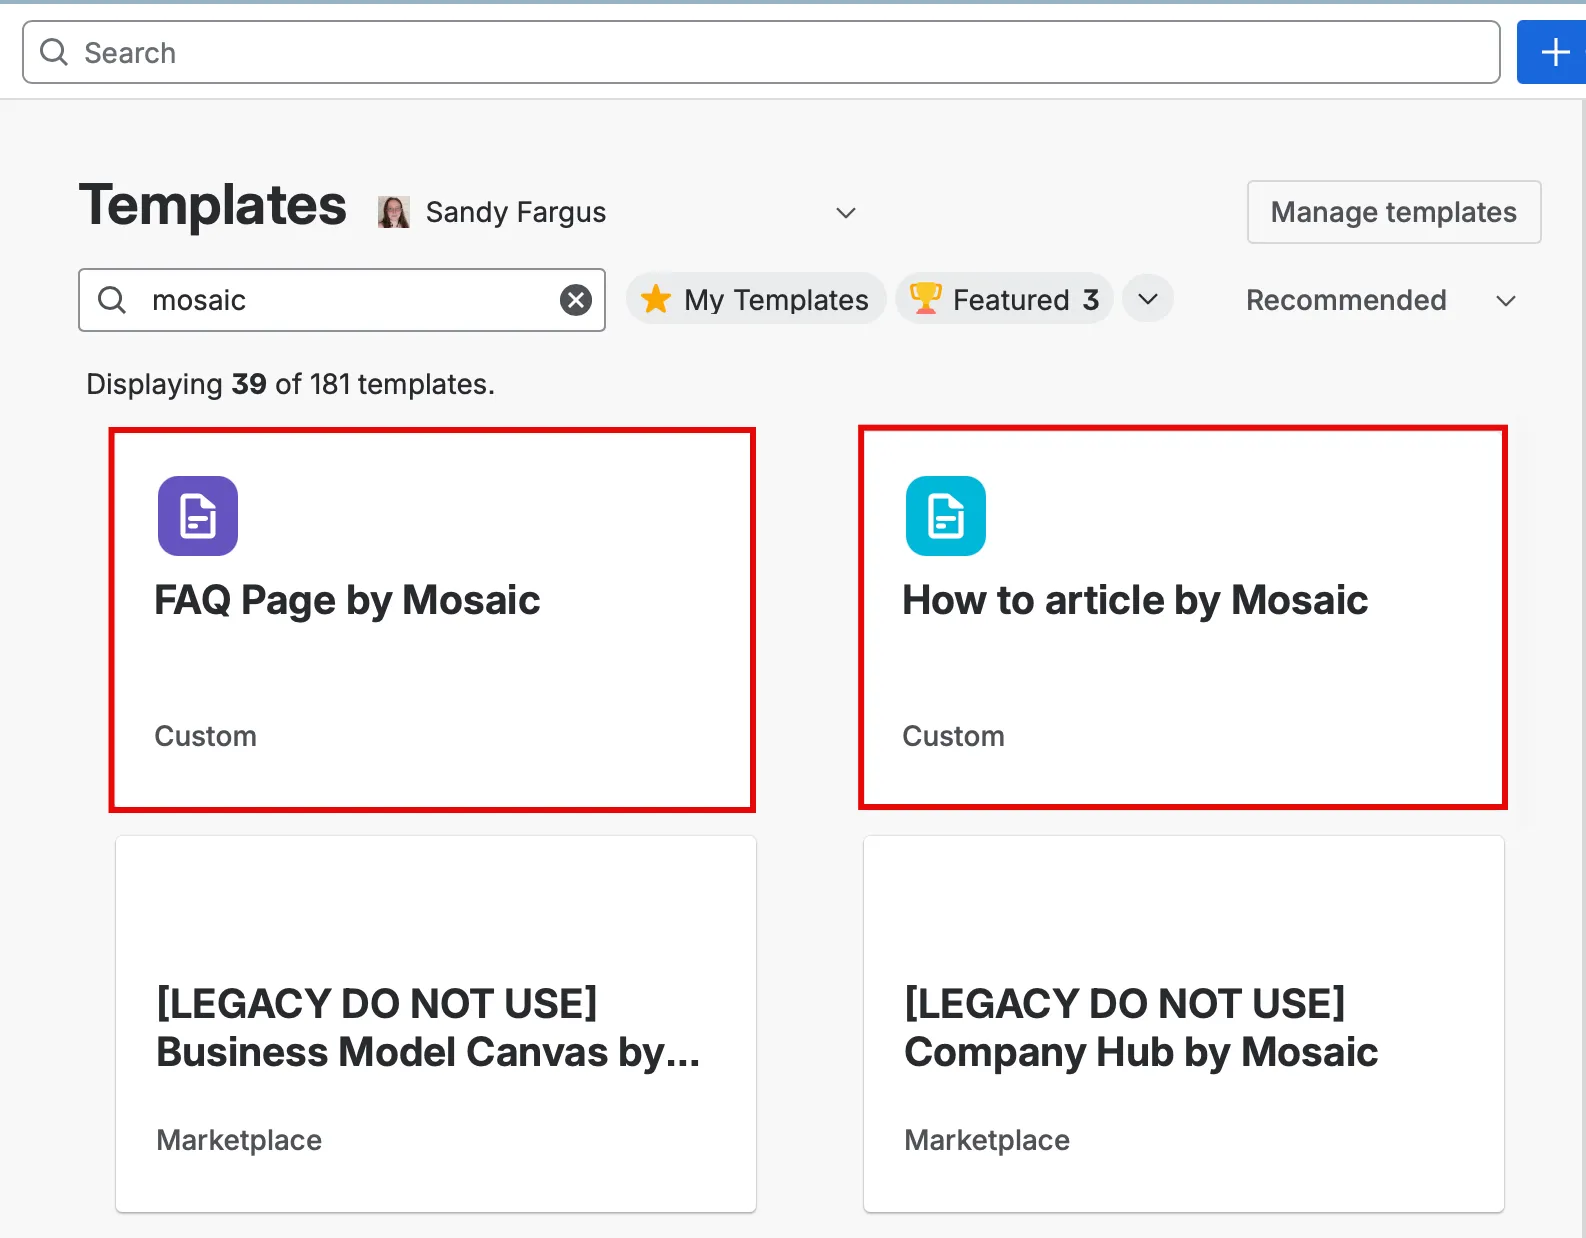The height and width of the screenshot is (1238, 1586).
Task: Select Legacy Company Hub by Mosaic card
Action: tap(1184, 1024)
